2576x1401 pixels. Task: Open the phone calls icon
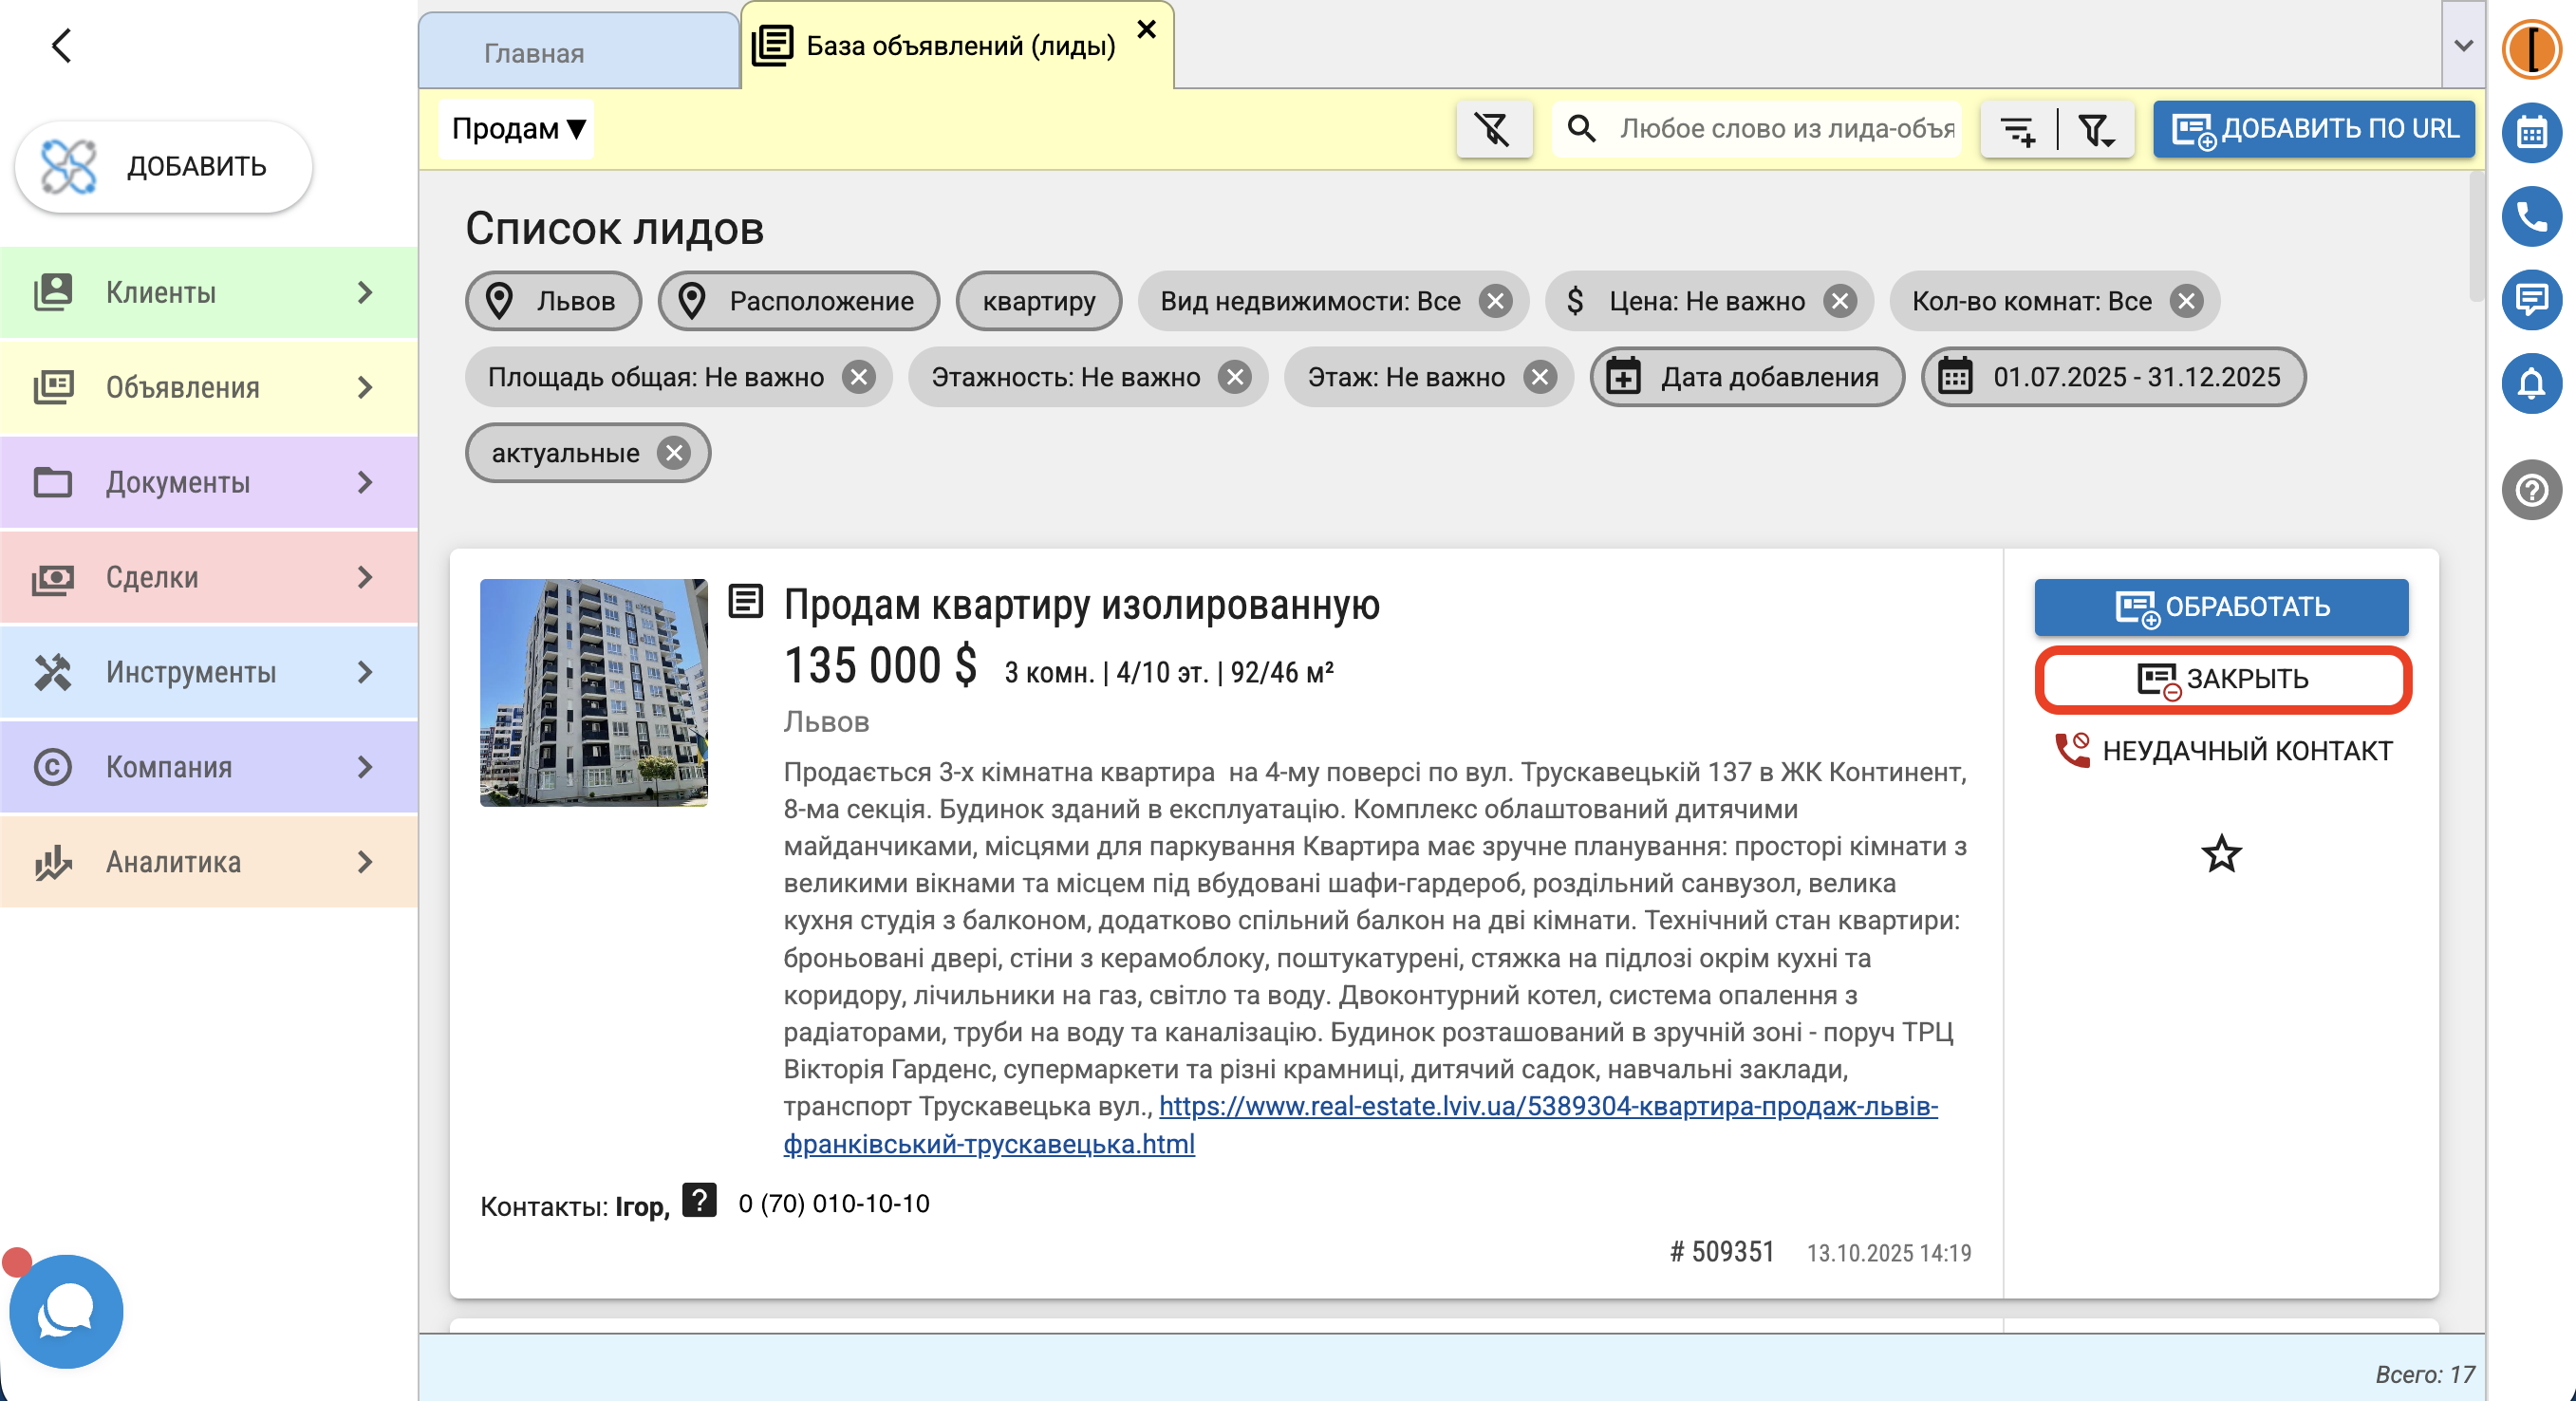(2530, 216)
